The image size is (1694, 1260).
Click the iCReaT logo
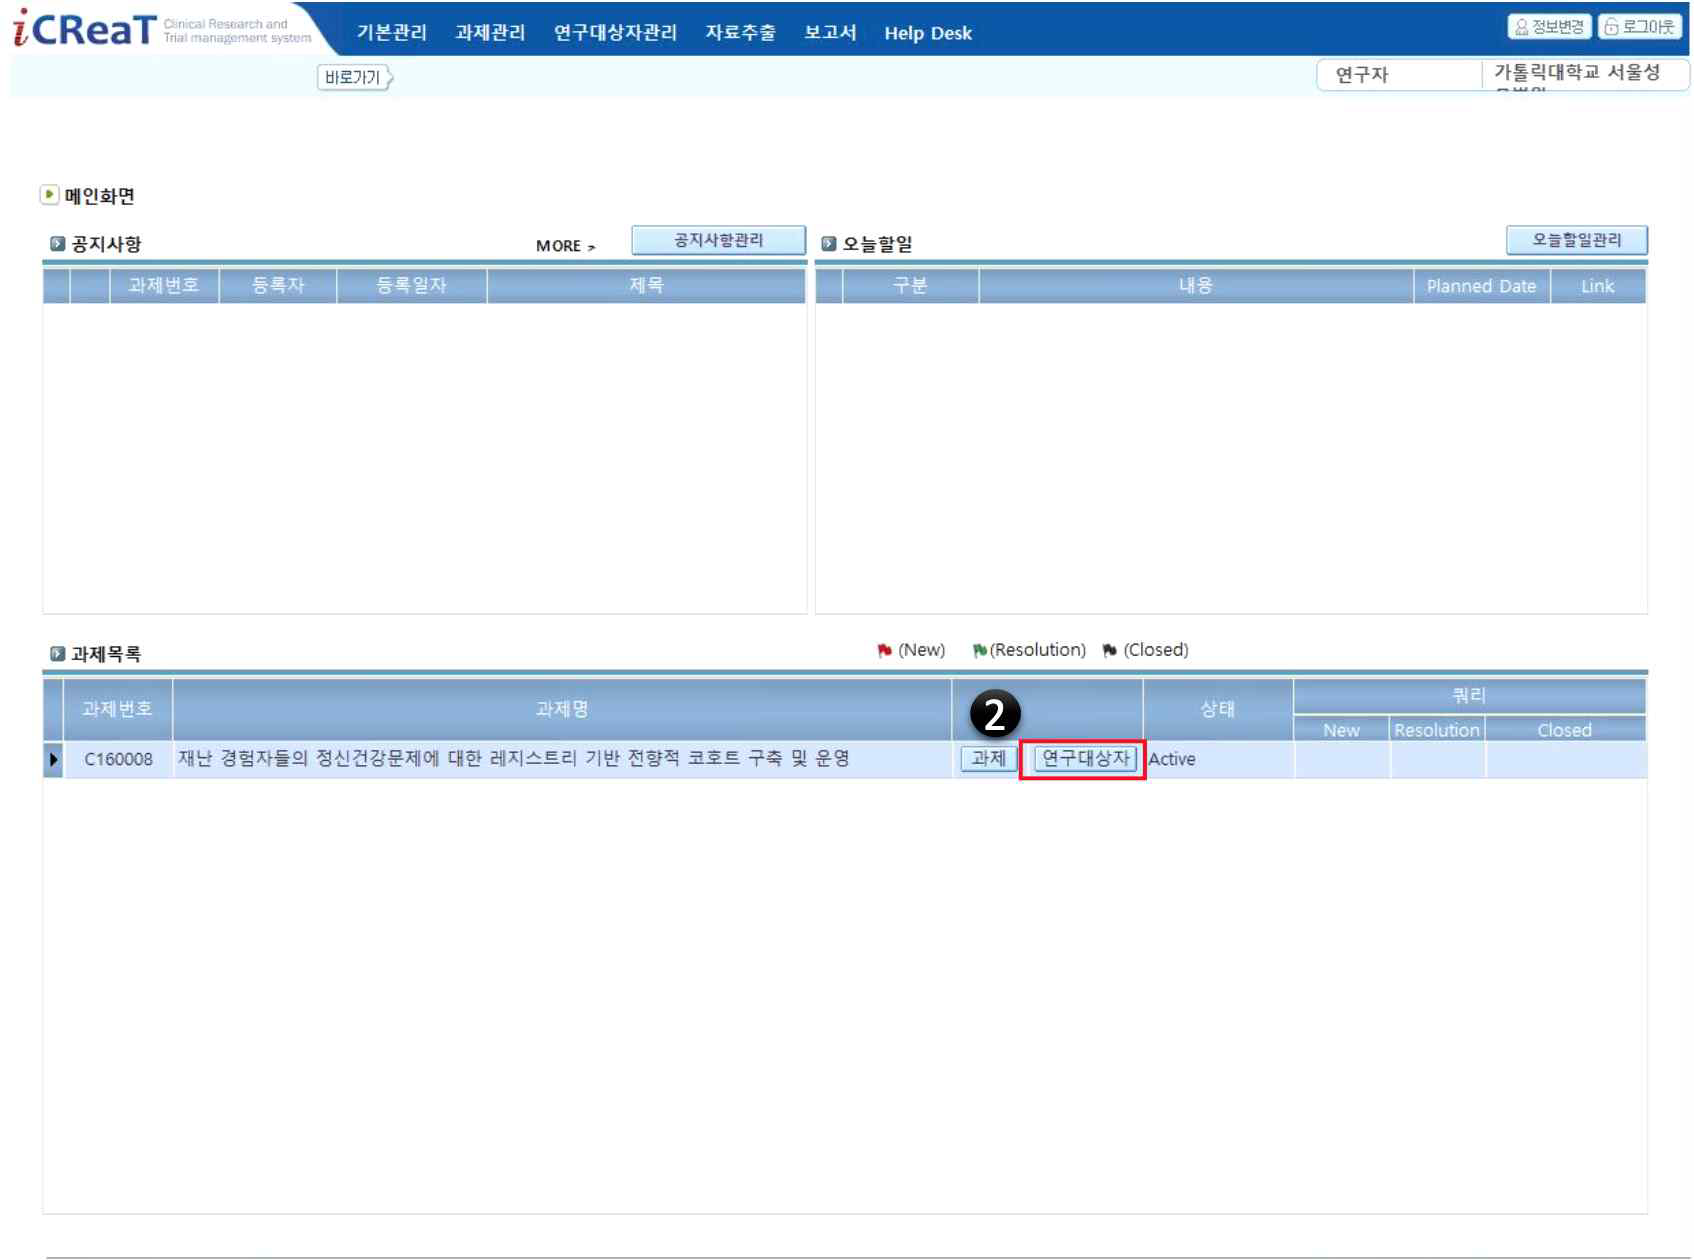click(x=85, y=29)
